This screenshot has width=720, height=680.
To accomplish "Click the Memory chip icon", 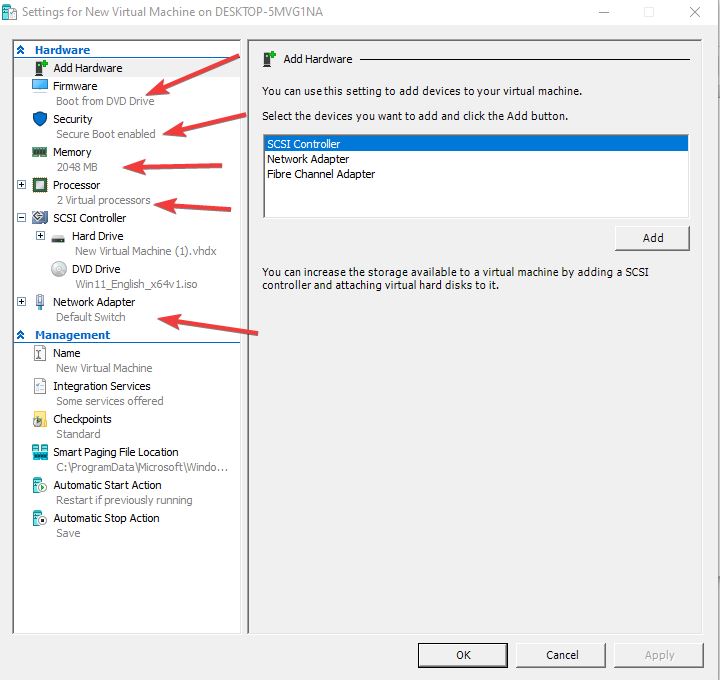I will tap(39, 152).
